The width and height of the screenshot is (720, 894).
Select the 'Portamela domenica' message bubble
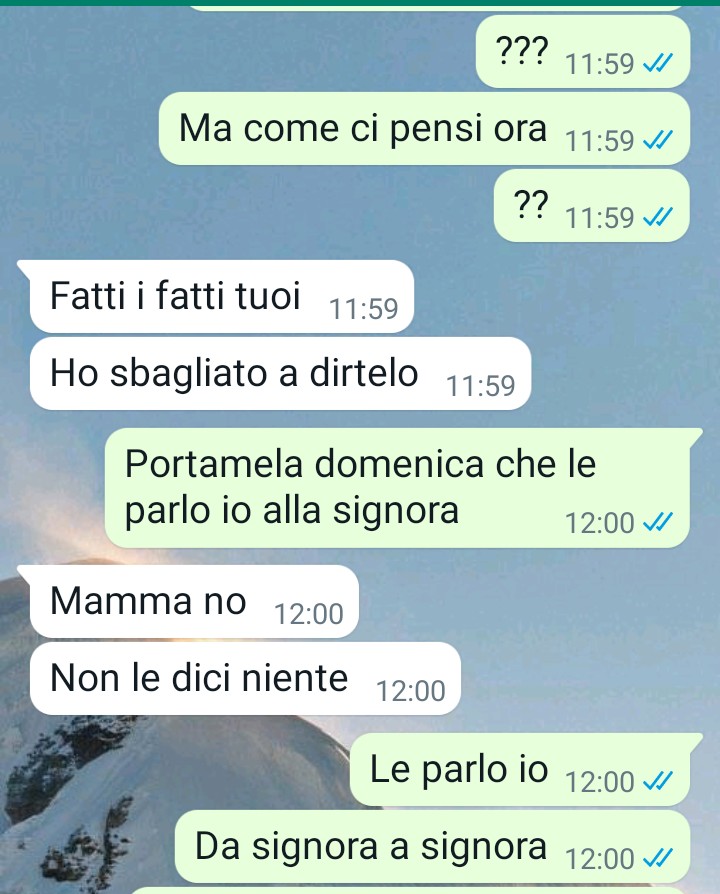coord(397,488)
